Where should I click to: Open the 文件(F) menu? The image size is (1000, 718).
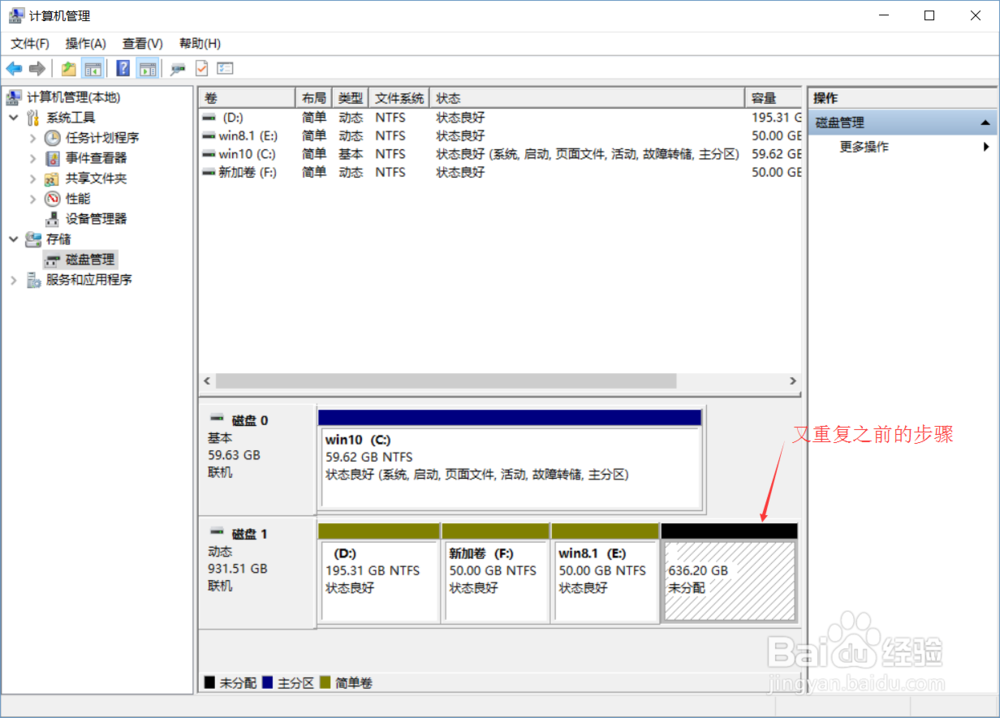(30, 43)
